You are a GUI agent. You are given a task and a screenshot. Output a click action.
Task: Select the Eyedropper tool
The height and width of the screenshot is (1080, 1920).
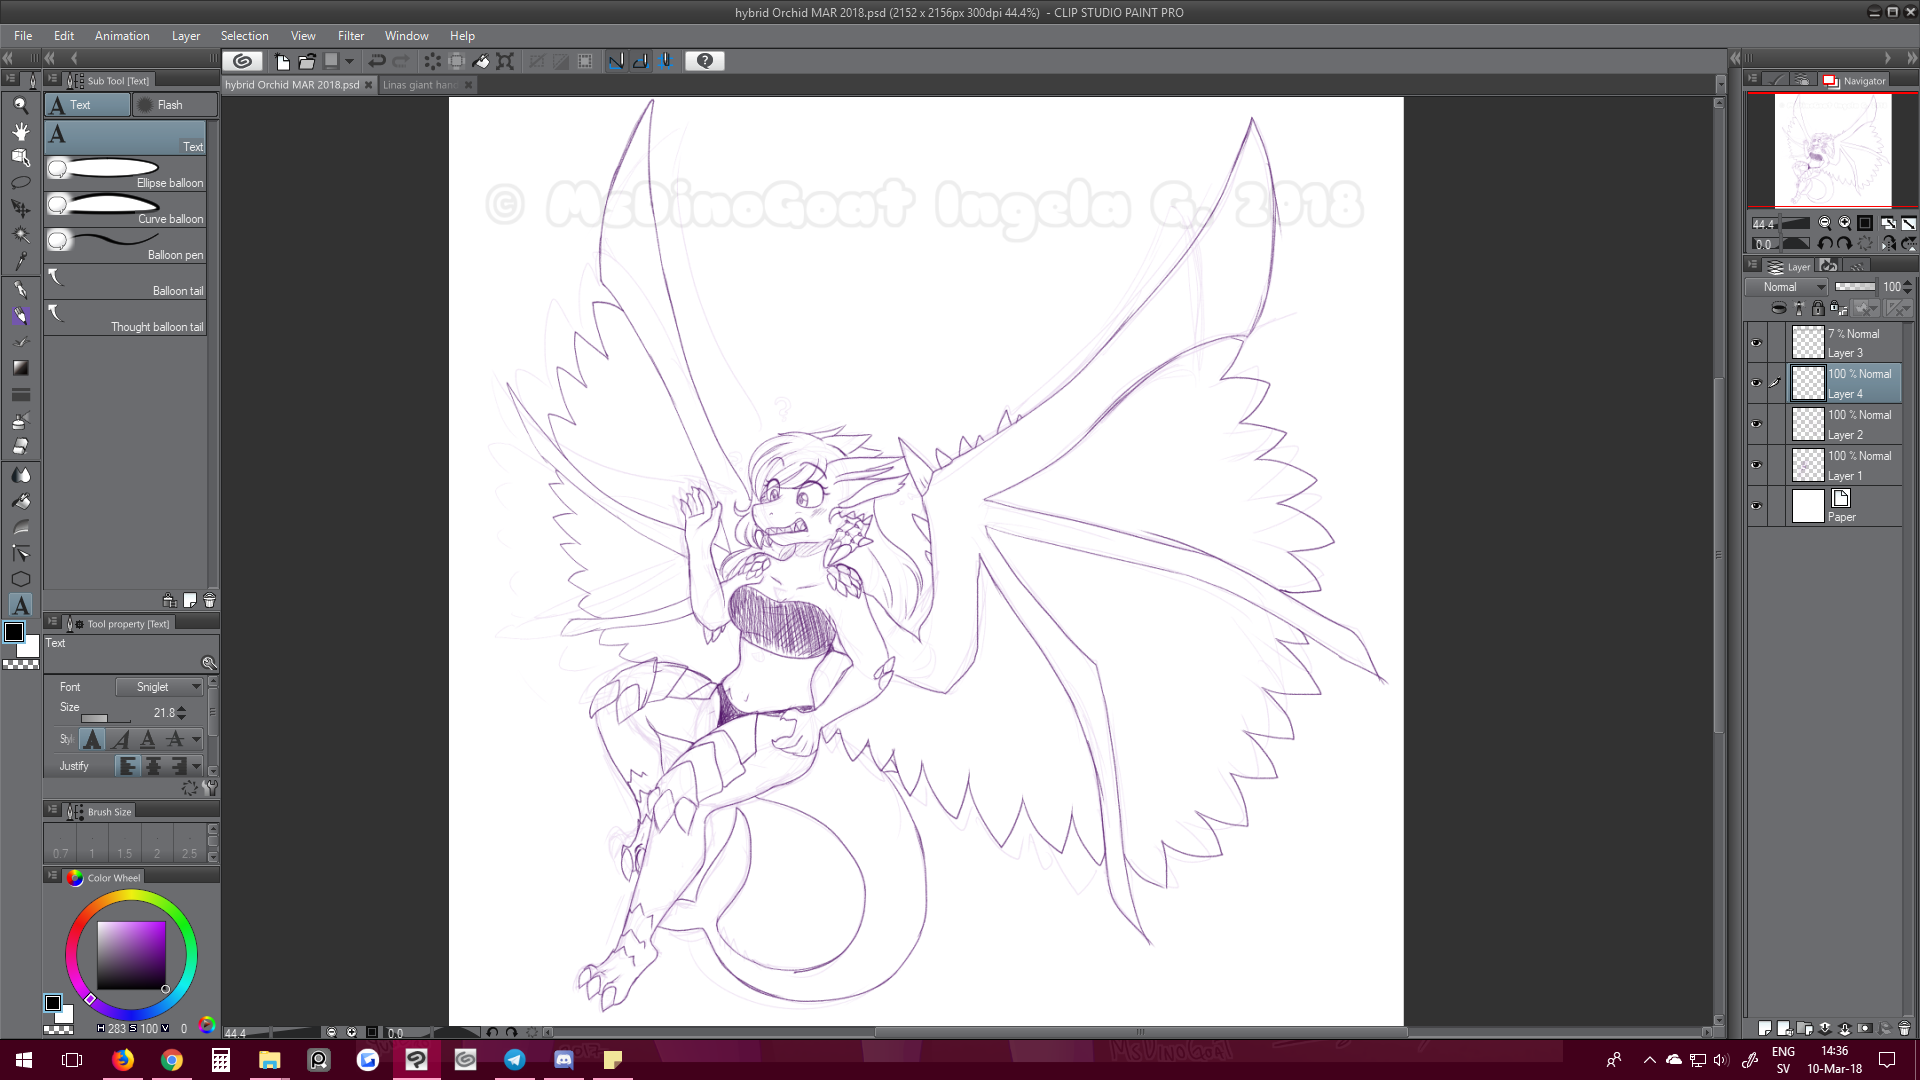[20, 261]
